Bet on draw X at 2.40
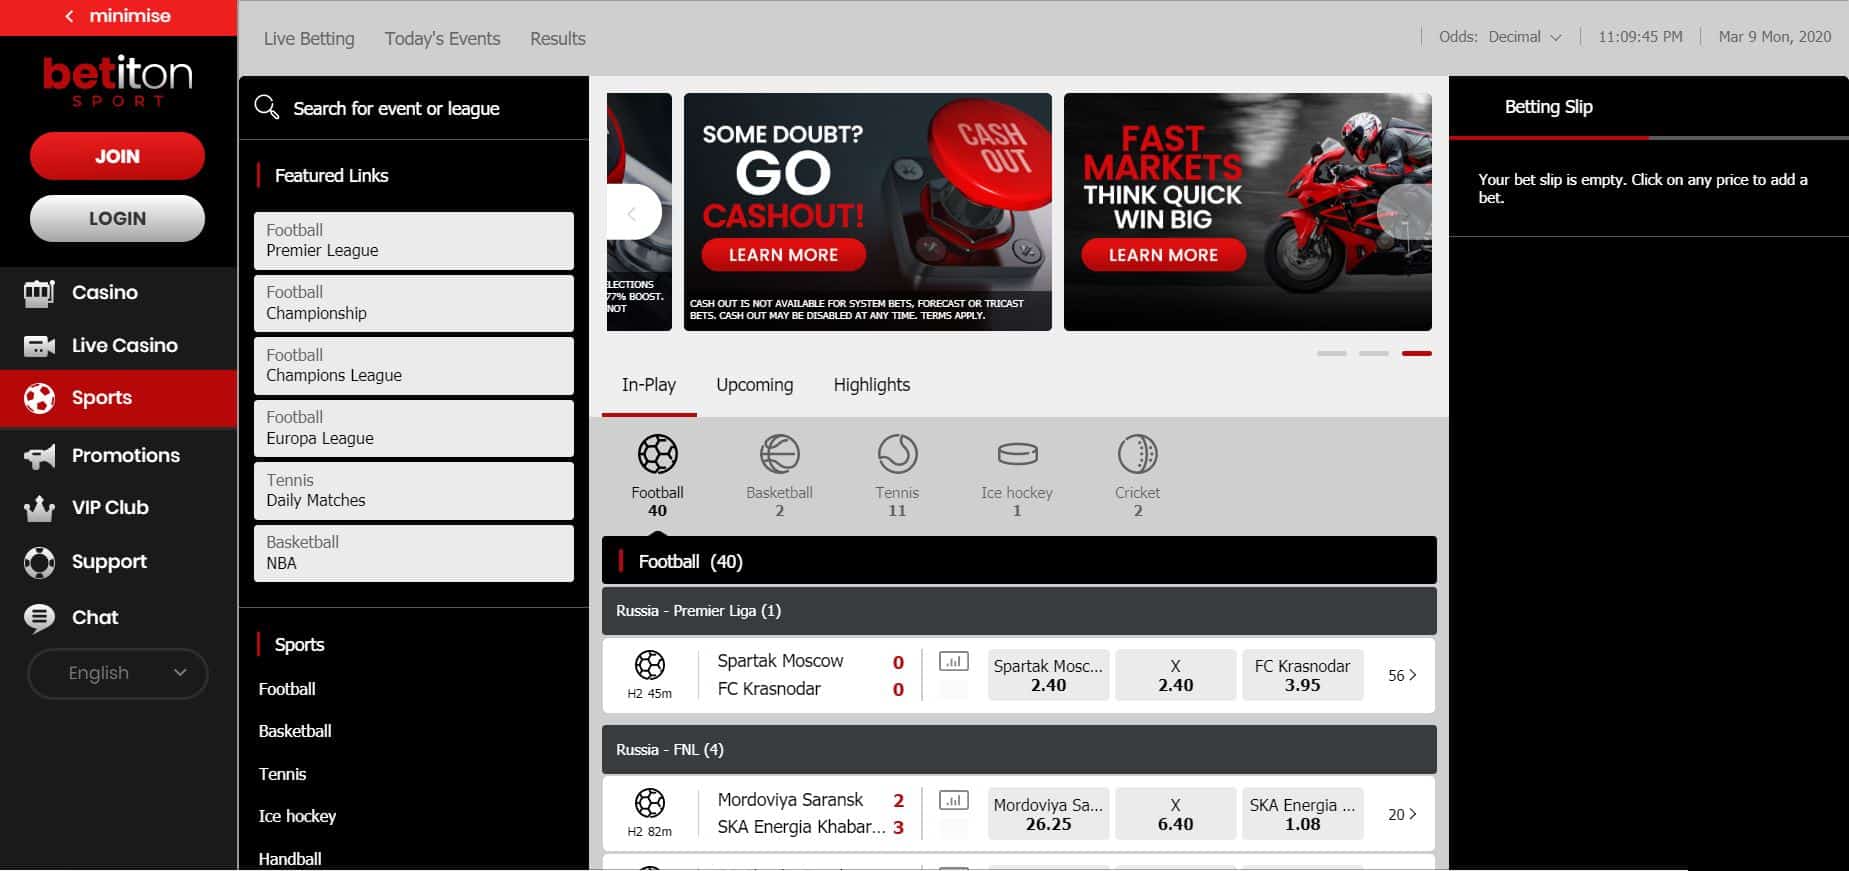Screen dimensions: 1849x871 coord(1175,675)
